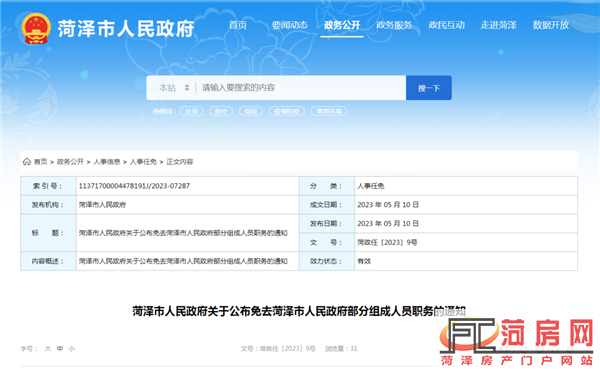Viewport: 600px width, 369px height.
Task: Click the 内容概述 row summary text
Action: click(x=183, y=261)
